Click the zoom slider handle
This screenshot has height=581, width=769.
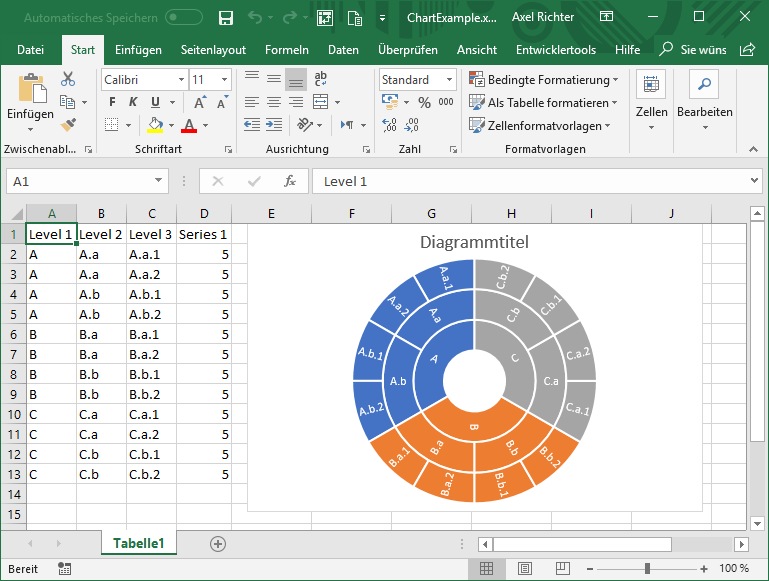tap(648, 568)
